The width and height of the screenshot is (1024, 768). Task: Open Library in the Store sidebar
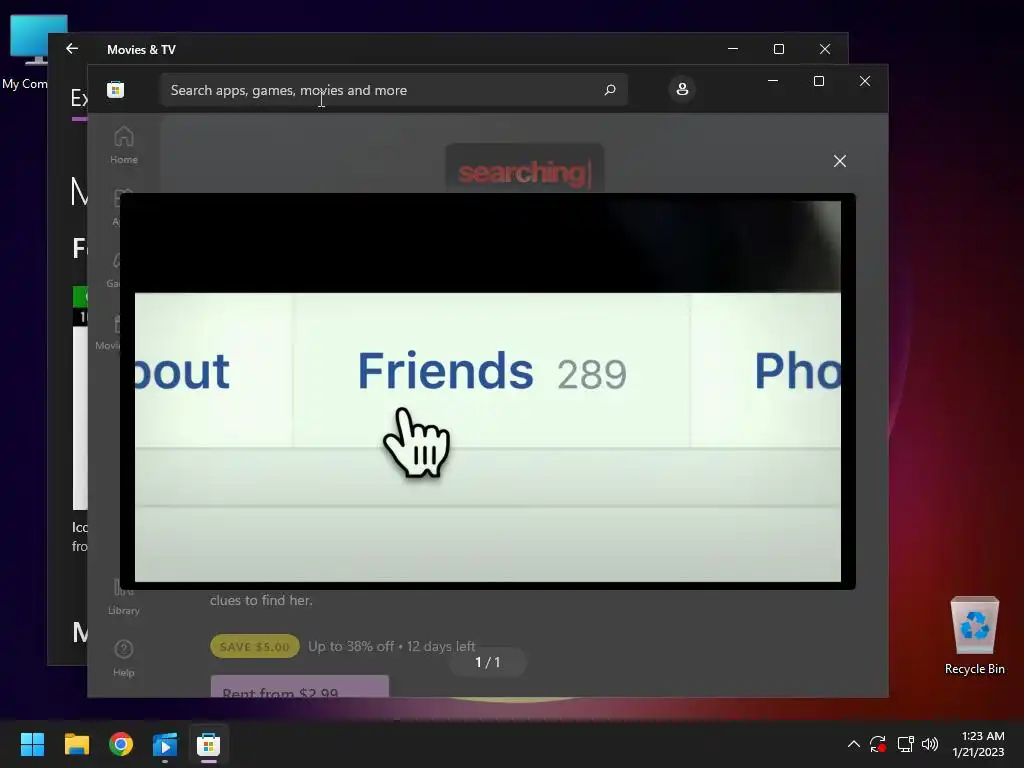coord(123,598)
